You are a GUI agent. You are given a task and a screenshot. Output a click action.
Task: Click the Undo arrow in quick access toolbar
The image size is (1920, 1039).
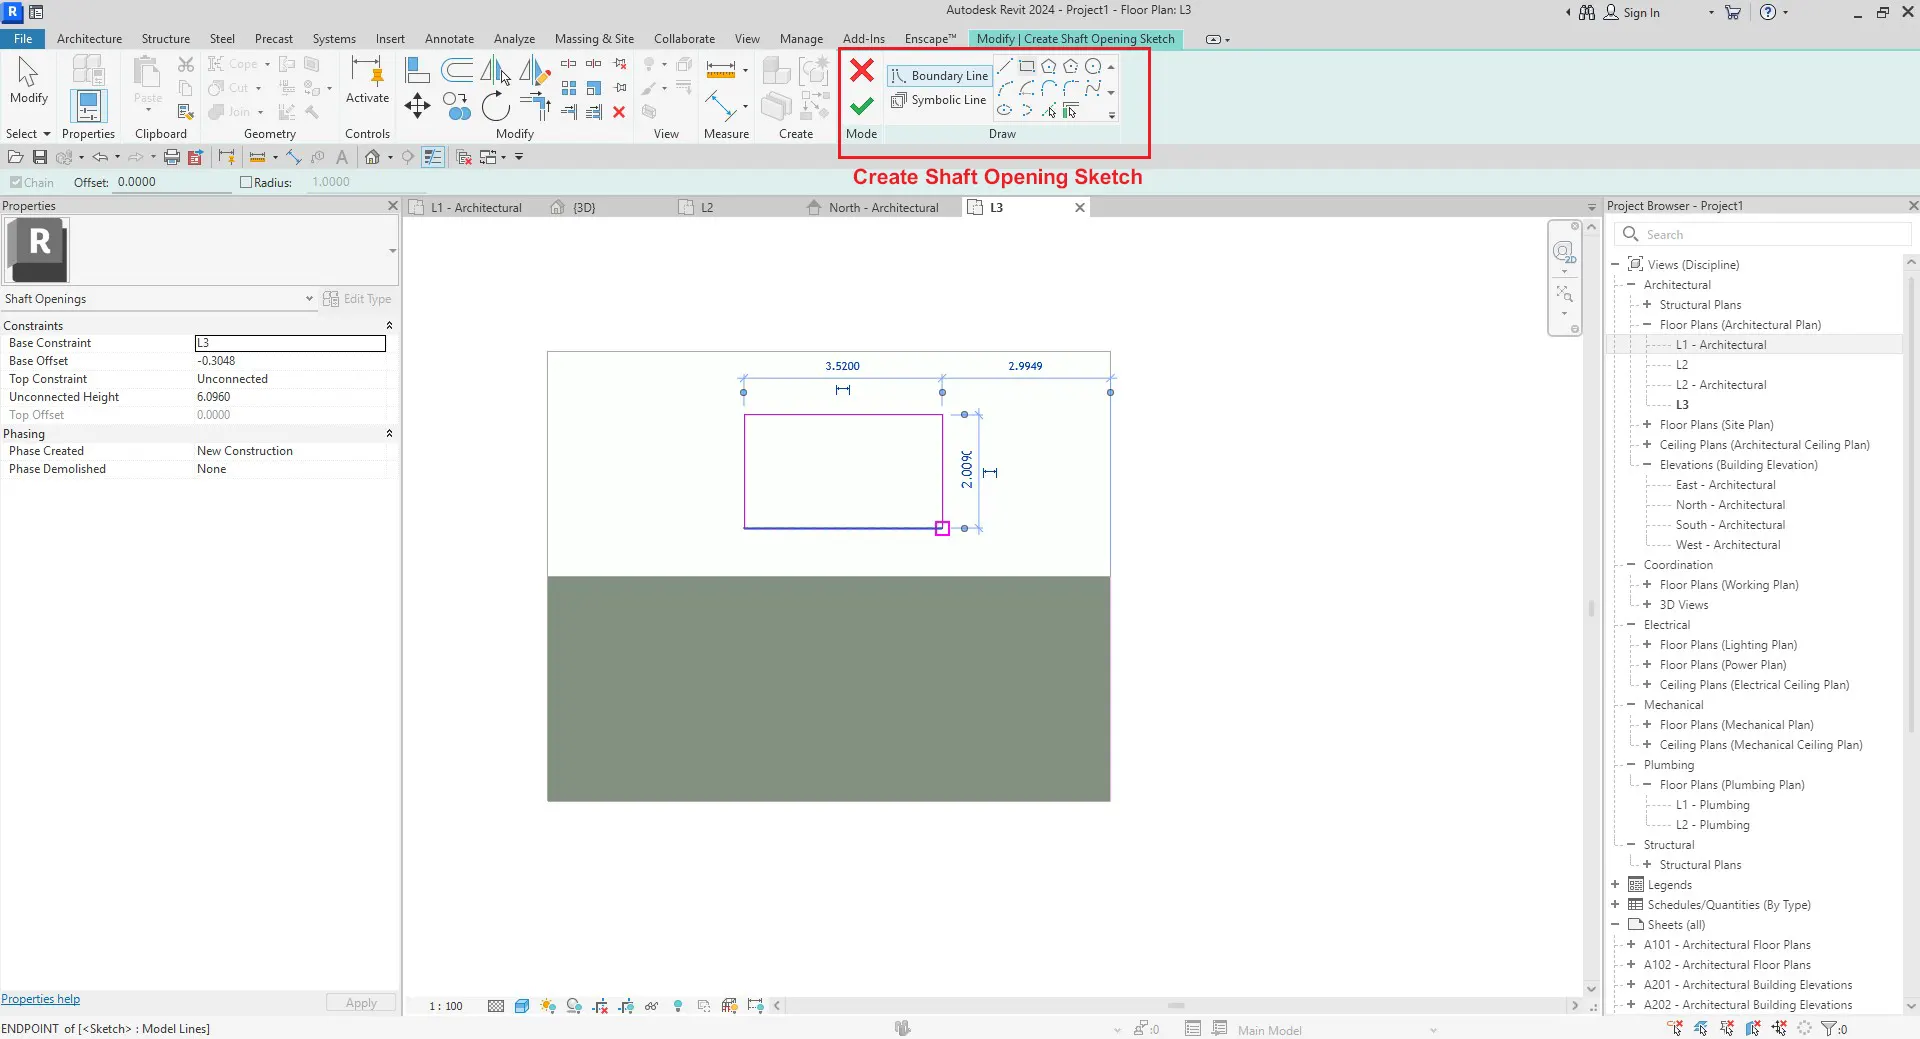pos(100,157)
